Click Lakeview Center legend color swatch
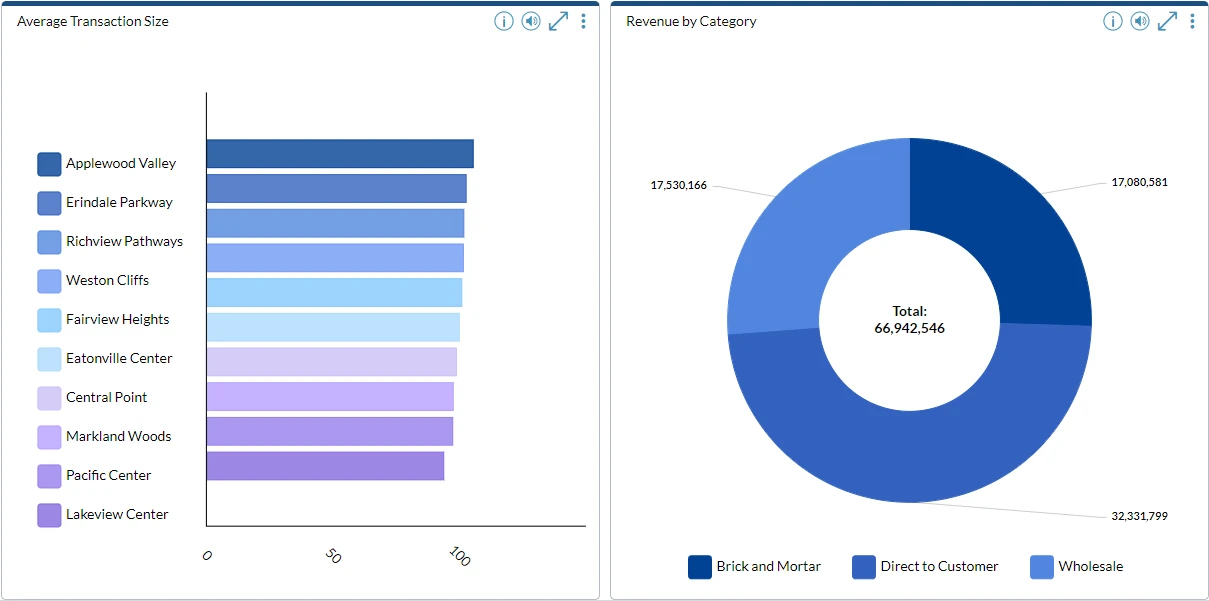 [x=49, y=515]
